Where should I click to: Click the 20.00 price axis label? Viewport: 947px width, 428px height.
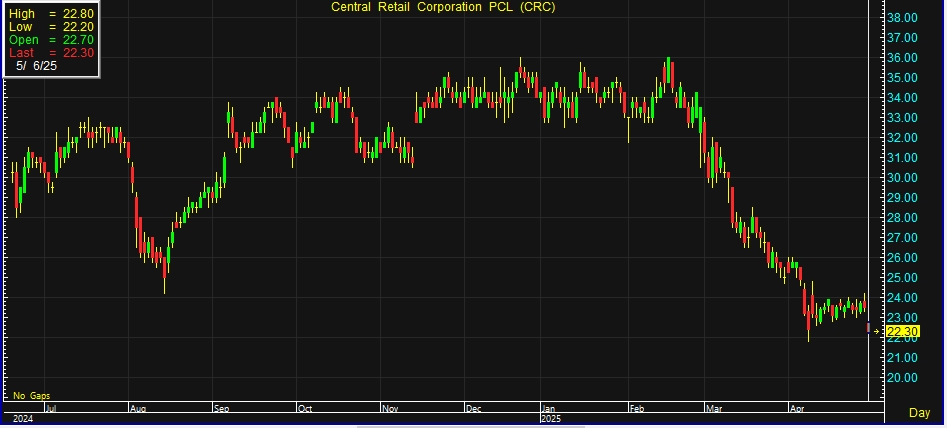[x=902, y=378]
